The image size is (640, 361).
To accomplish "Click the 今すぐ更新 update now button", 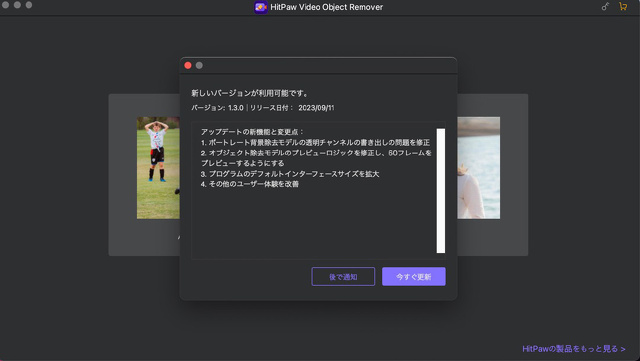I will click(x=413, y=276).
